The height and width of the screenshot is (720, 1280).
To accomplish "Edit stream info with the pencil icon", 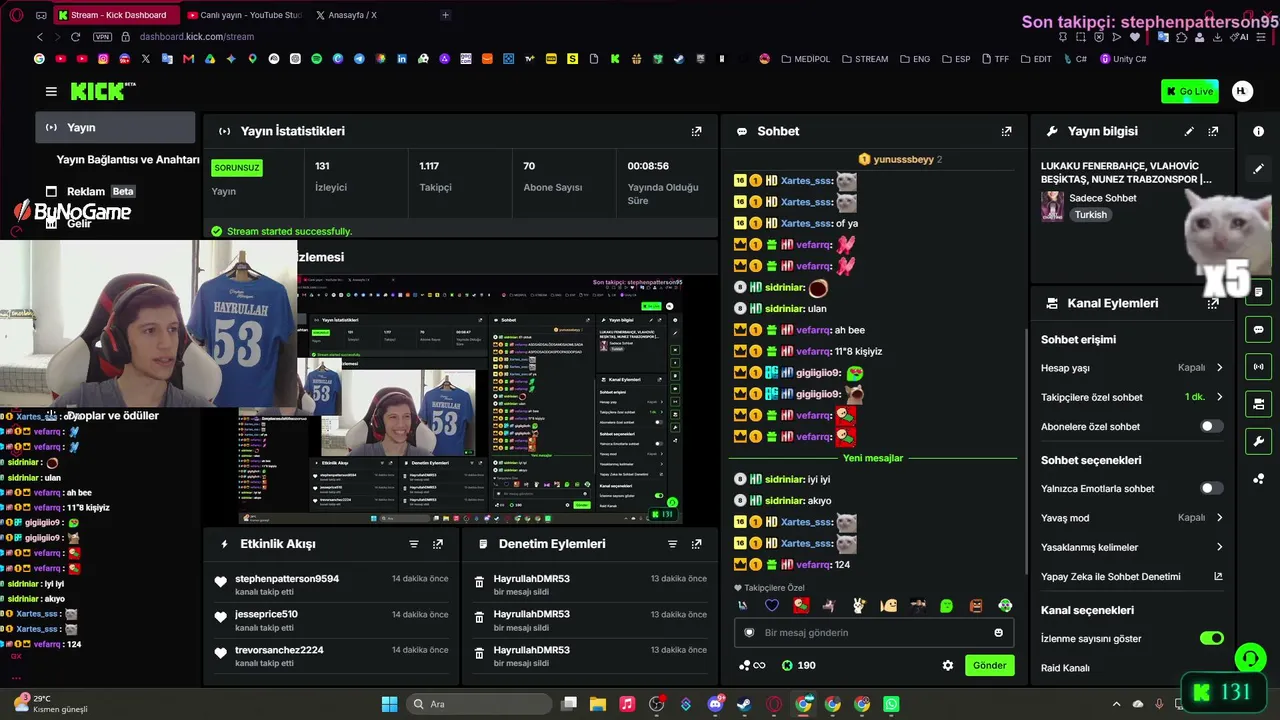I will pyautogui.click(x=1189, y=131).
